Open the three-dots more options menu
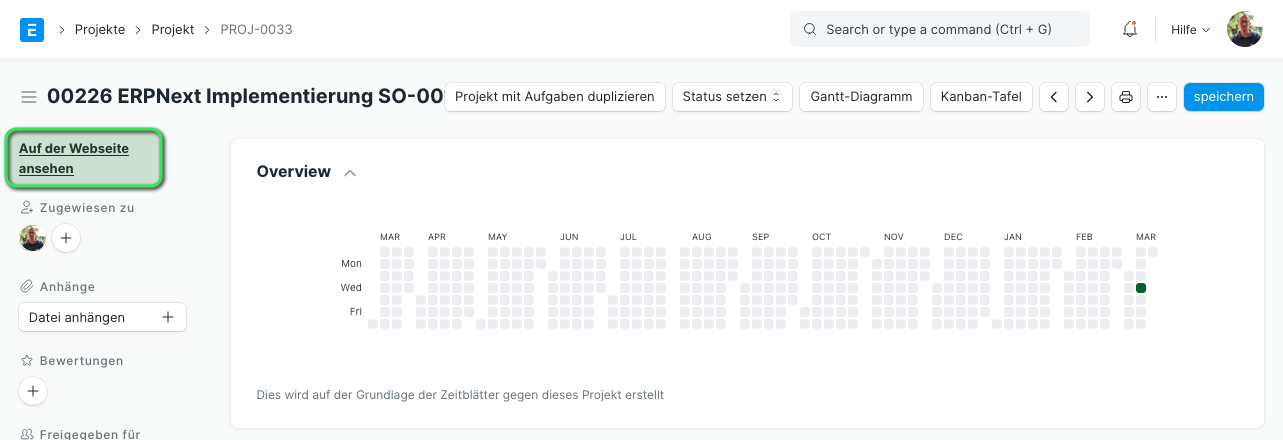This screenshot has width=1283, height=440. pyautogui.click(x=1162, y=97)
